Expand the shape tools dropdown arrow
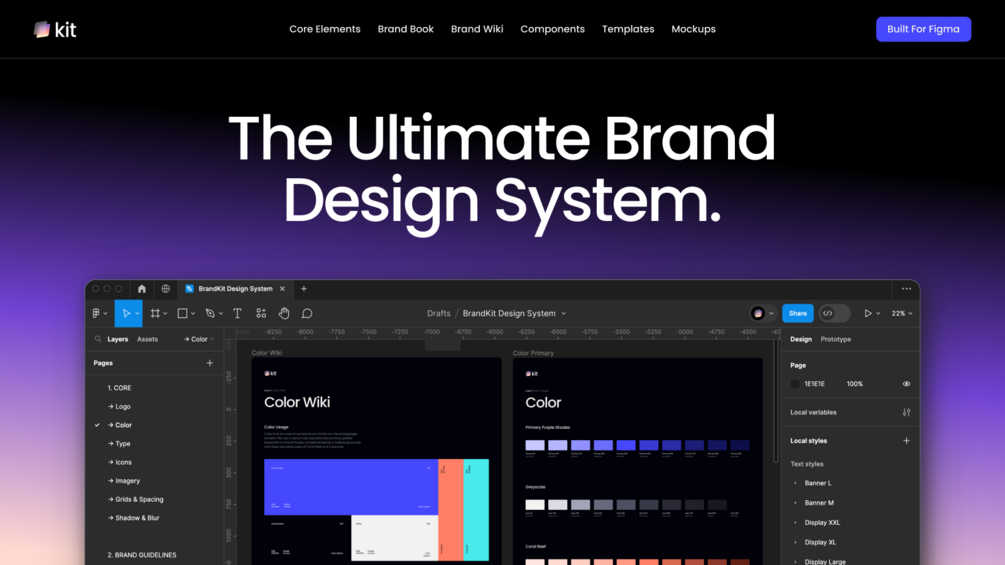 pyautogui.click(x=193, y=314)
